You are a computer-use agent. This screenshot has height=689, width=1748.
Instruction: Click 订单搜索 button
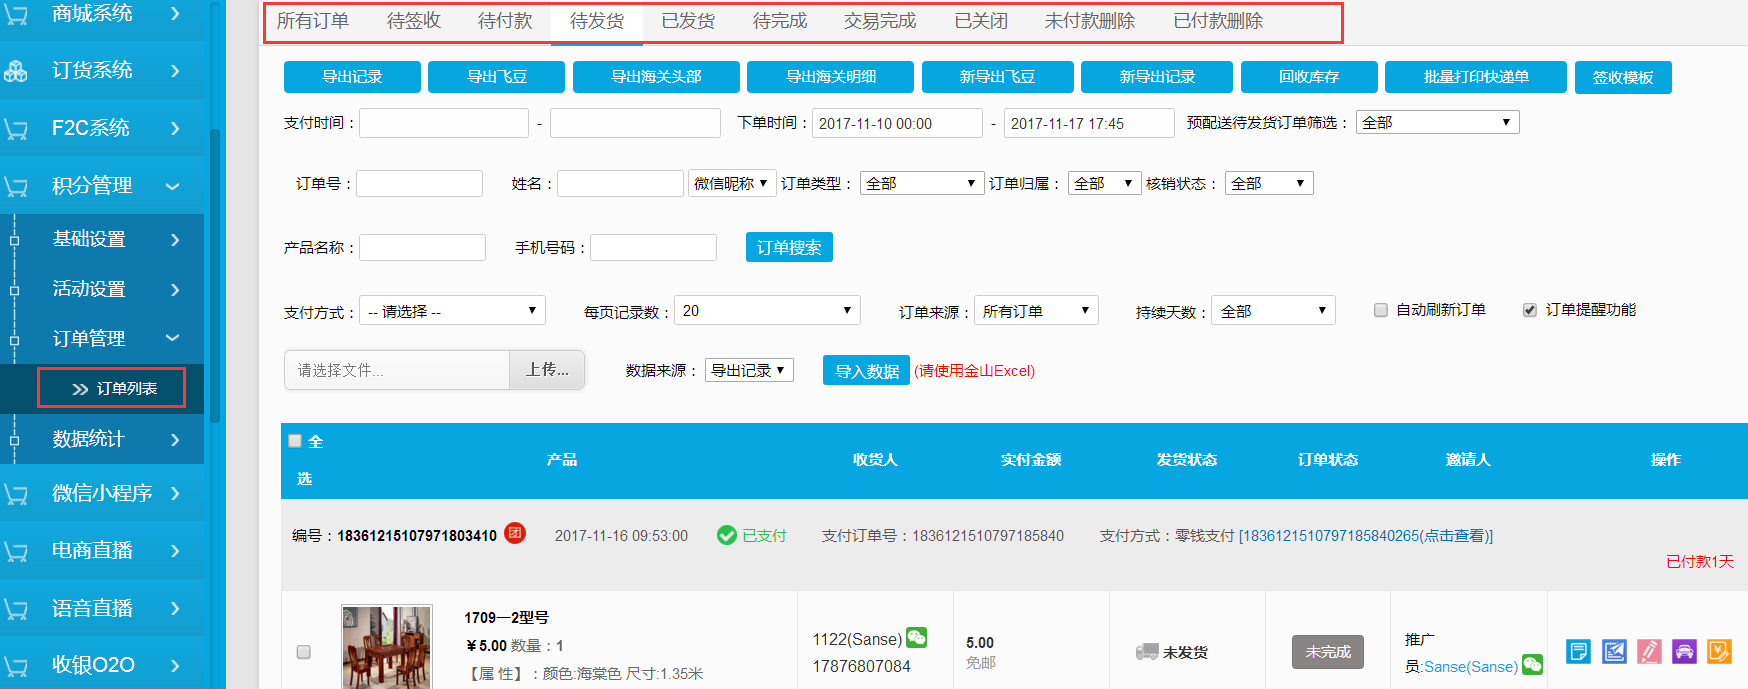pyautogui.click(x=789, y=247)
